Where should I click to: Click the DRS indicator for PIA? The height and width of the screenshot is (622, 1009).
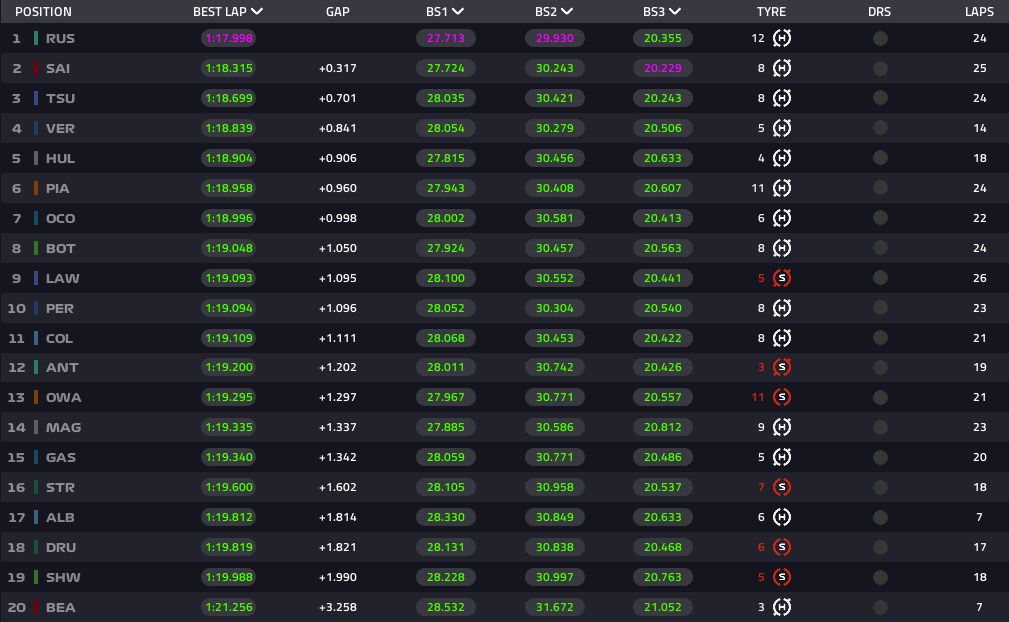pyautogui.click(x=880, y=188)
